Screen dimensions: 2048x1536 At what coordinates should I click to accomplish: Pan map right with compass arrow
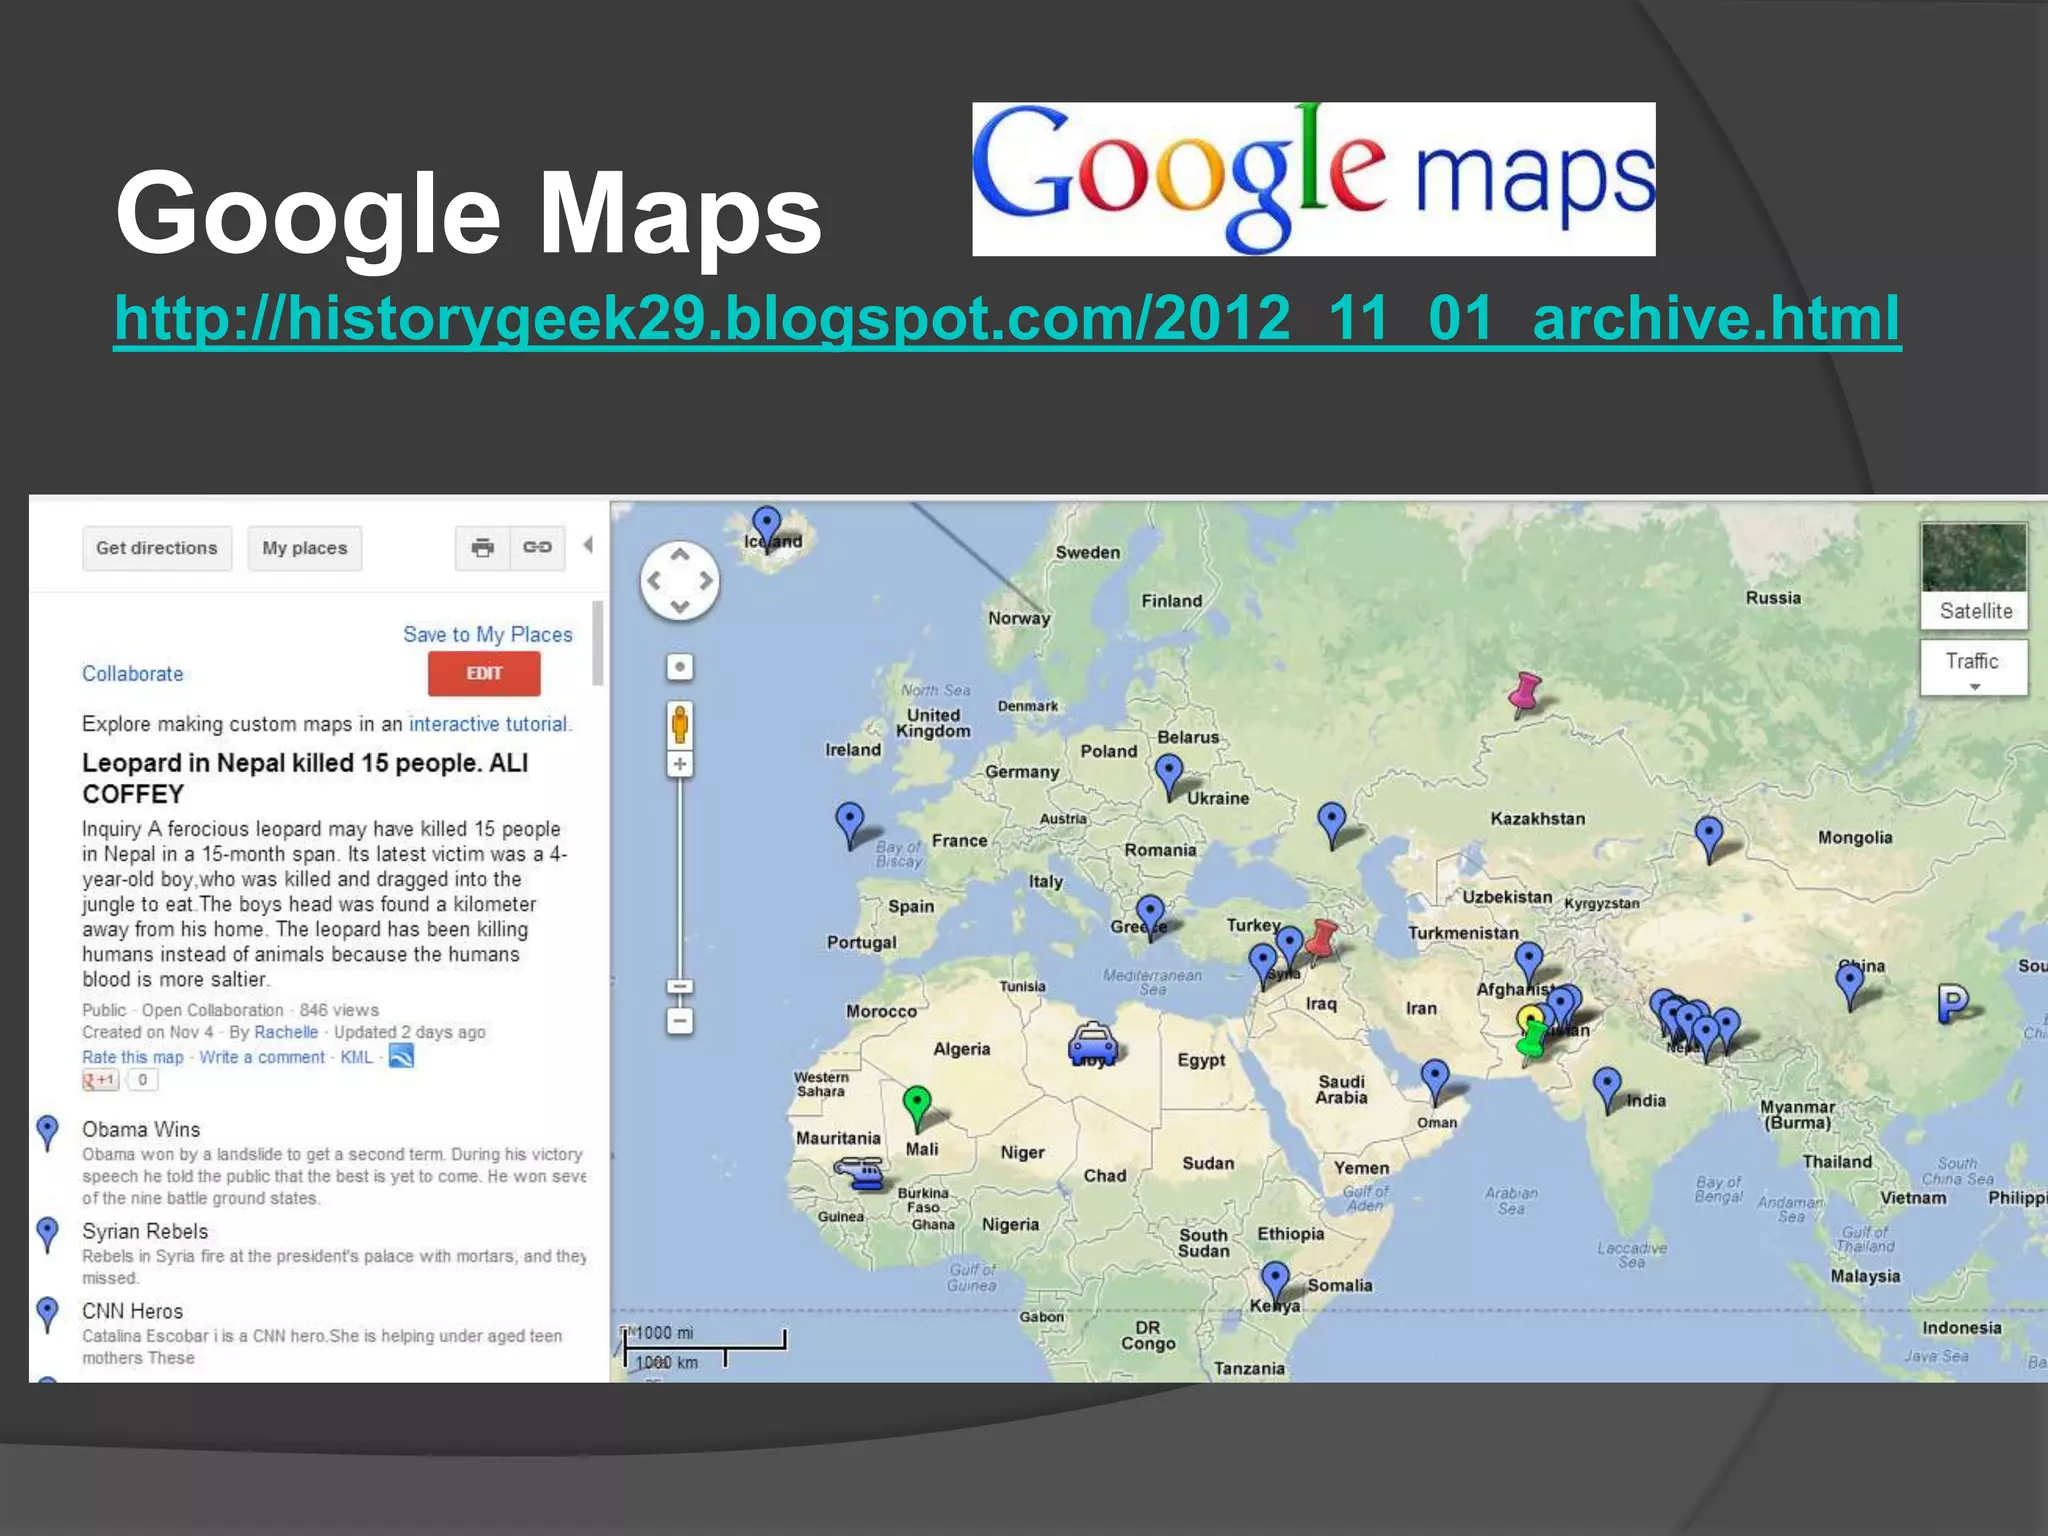coord(706,581)
